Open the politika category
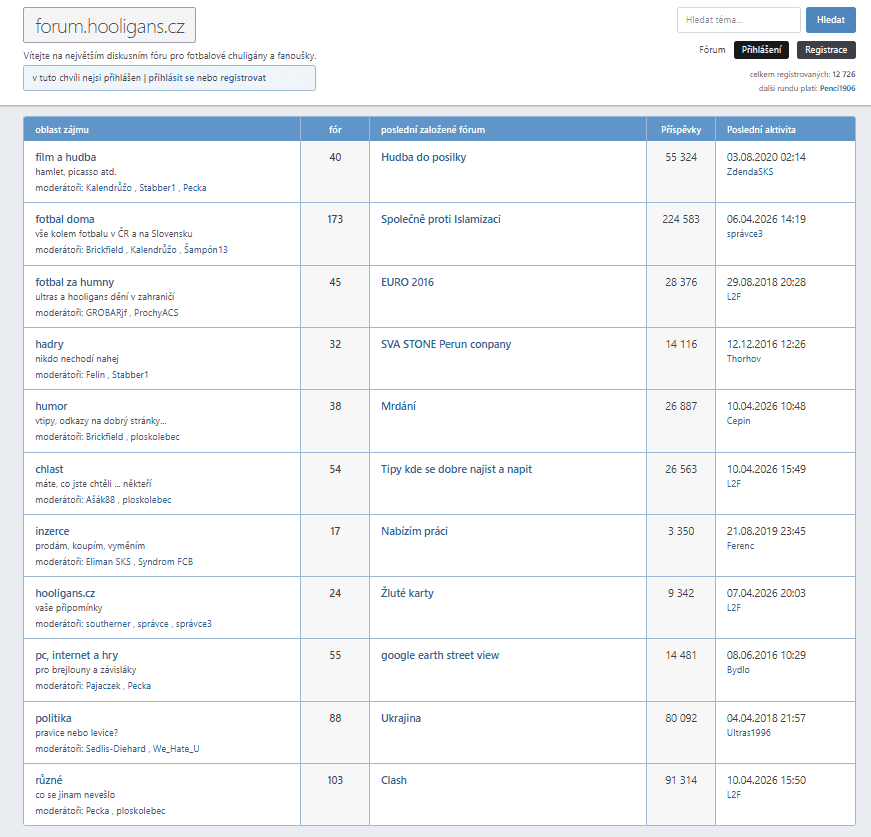This screenshot has height=837, width=871. coord(53,718)
